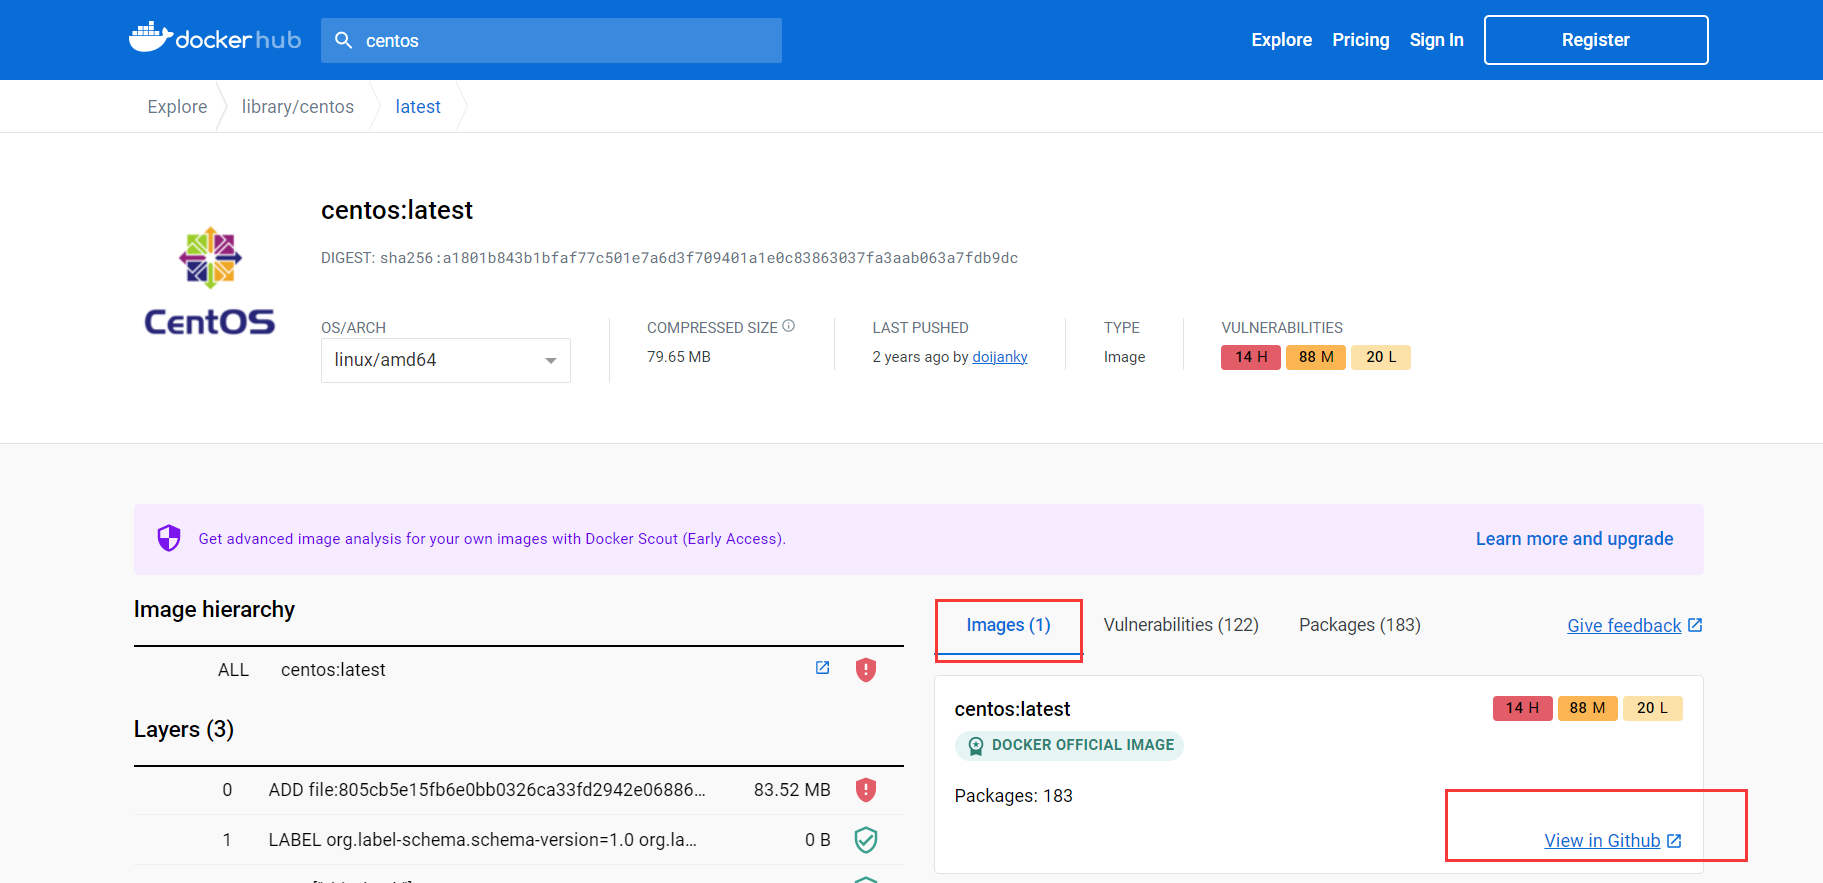Screen dimensions: 1823x883
Task: Click the Docker Official Image ribbon icon
Action: [x=975, y=746]
